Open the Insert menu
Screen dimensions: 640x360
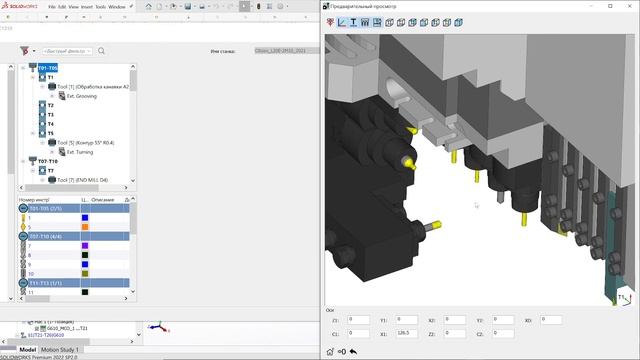[87, 7]
